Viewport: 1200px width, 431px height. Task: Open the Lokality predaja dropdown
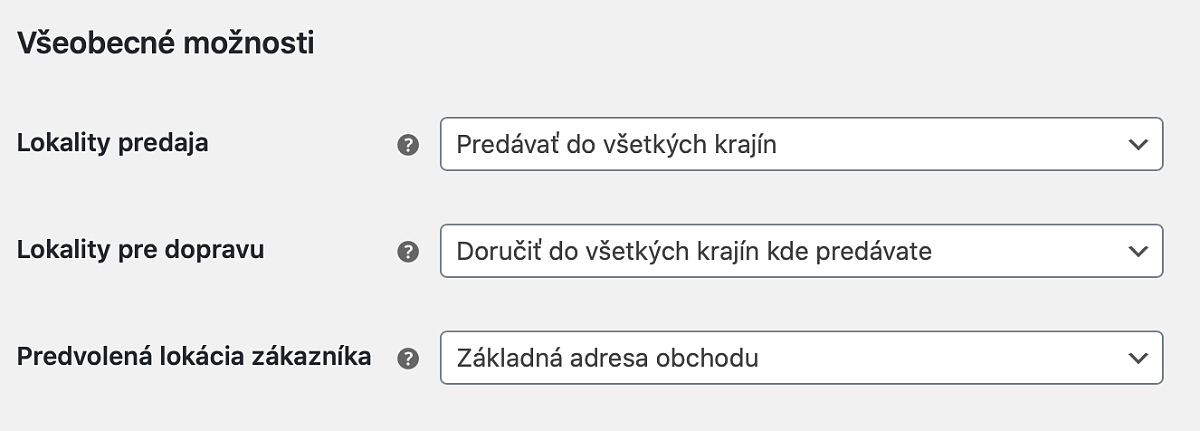(801, 144)
